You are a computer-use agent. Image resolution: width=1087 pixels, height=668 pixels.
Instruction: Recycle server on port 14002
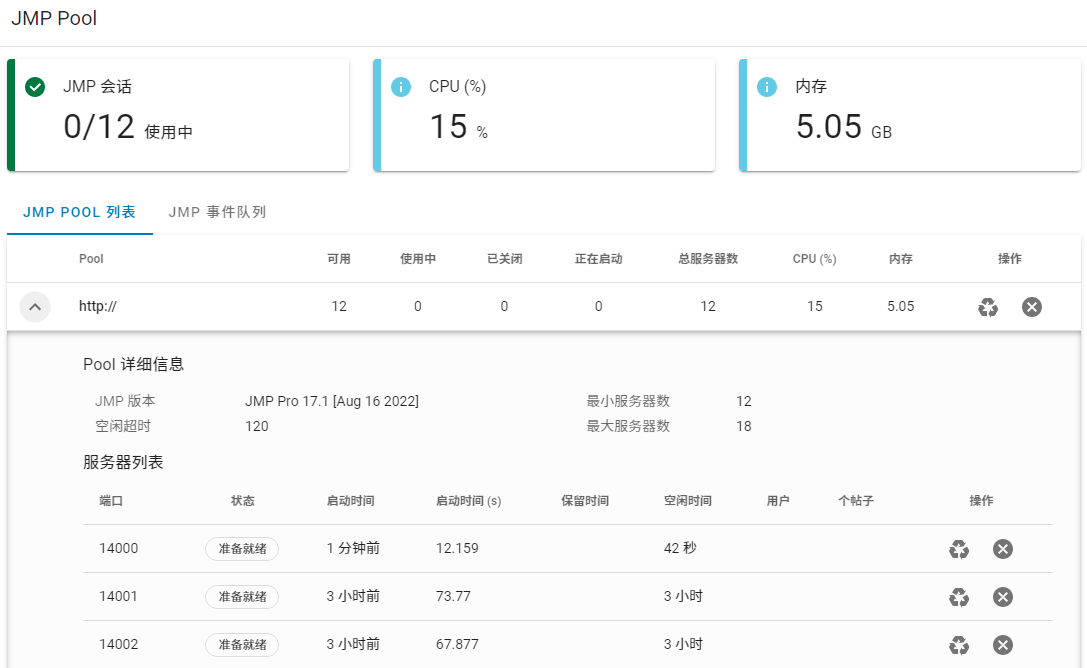(x=959, y=645)
